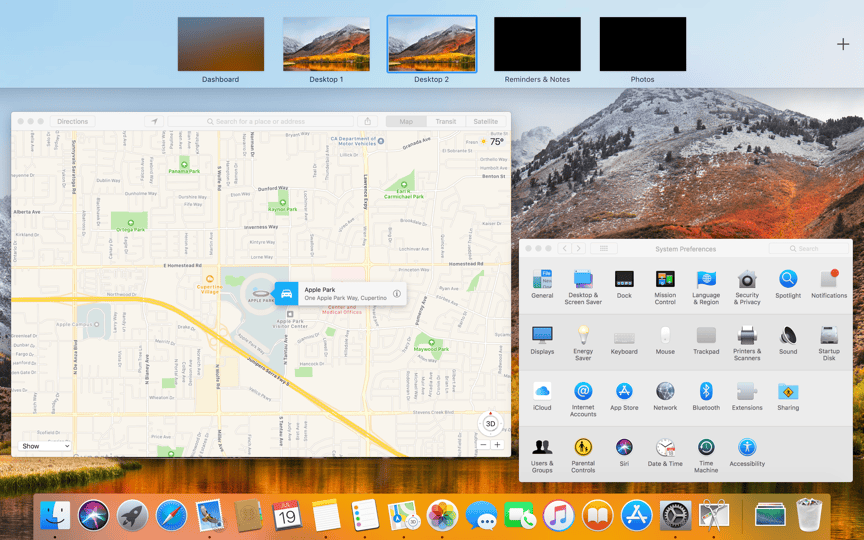The image size is (864, 540).
Task: Open the Show dropdown in Maps
Action: point(44,446)
